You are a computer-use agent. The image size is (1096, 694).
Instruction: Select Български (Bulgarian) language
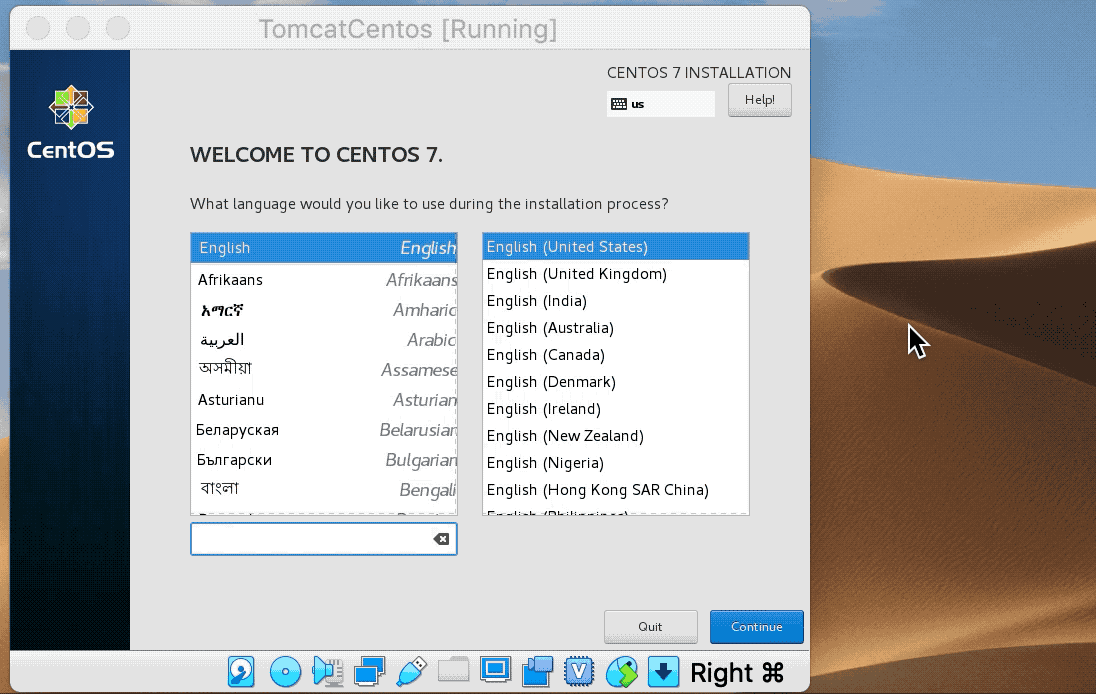pyautogui.click(x=324, y=460)
